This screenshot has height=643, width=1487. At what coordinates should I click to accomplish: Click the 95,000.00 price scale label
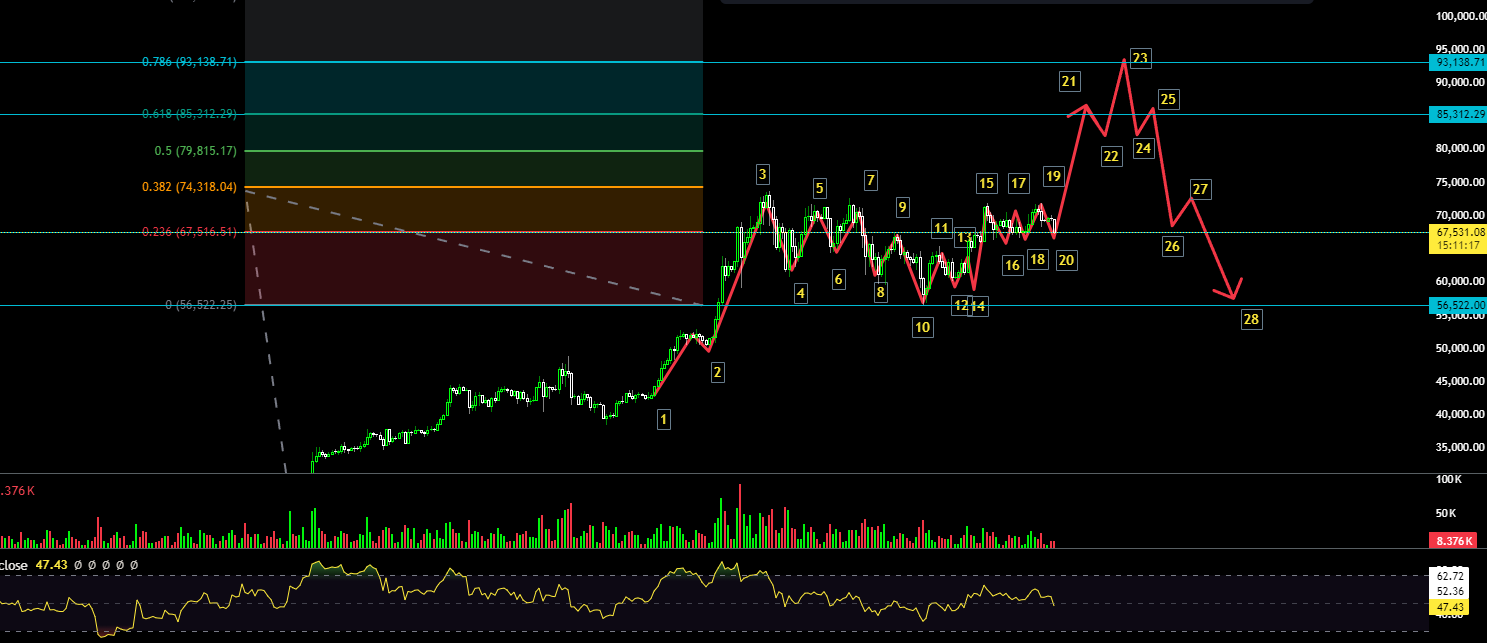(1461, 49)
